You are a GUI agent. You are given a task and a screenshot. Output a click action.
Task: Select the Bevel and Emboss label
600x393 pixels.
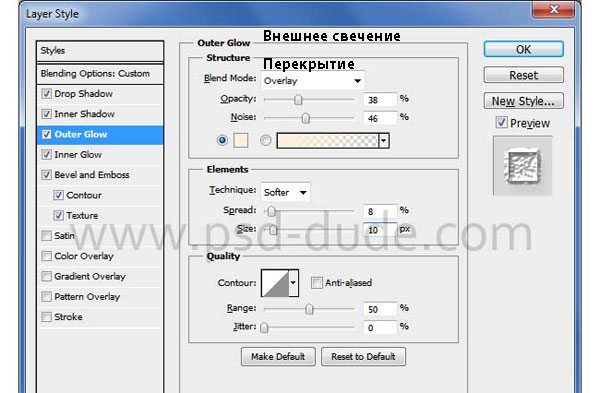(92, 175)
